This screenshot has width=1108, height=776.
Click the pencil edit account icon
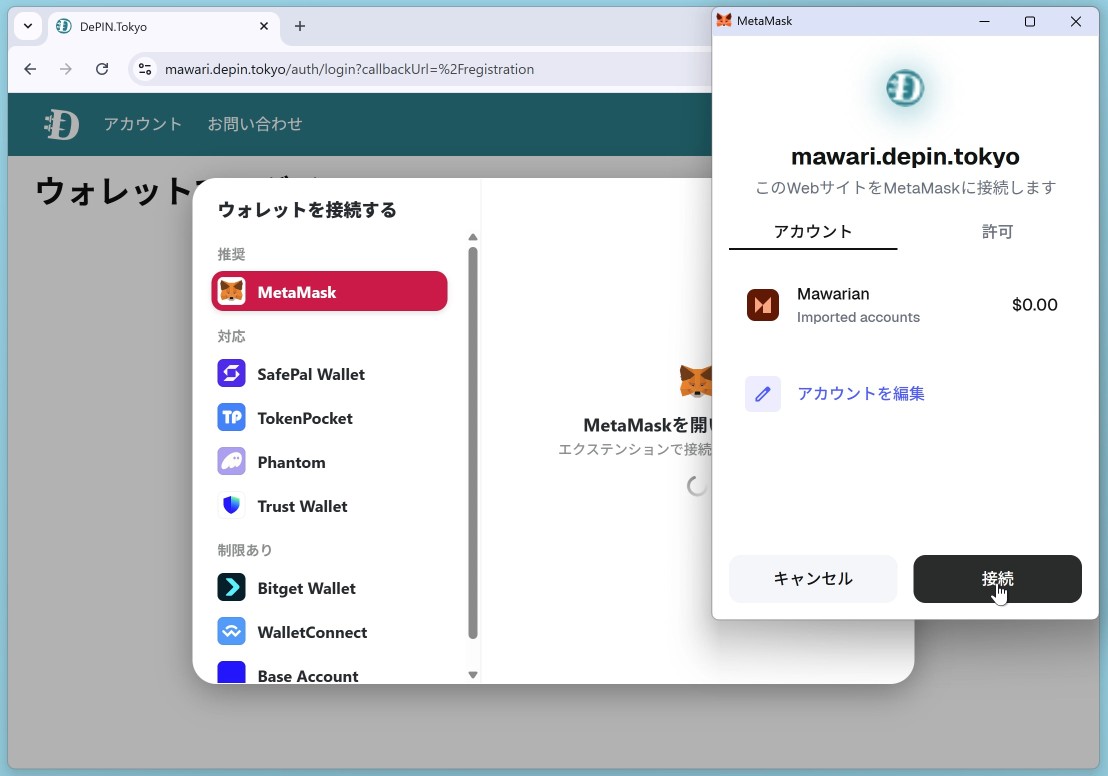coord(763,394)
